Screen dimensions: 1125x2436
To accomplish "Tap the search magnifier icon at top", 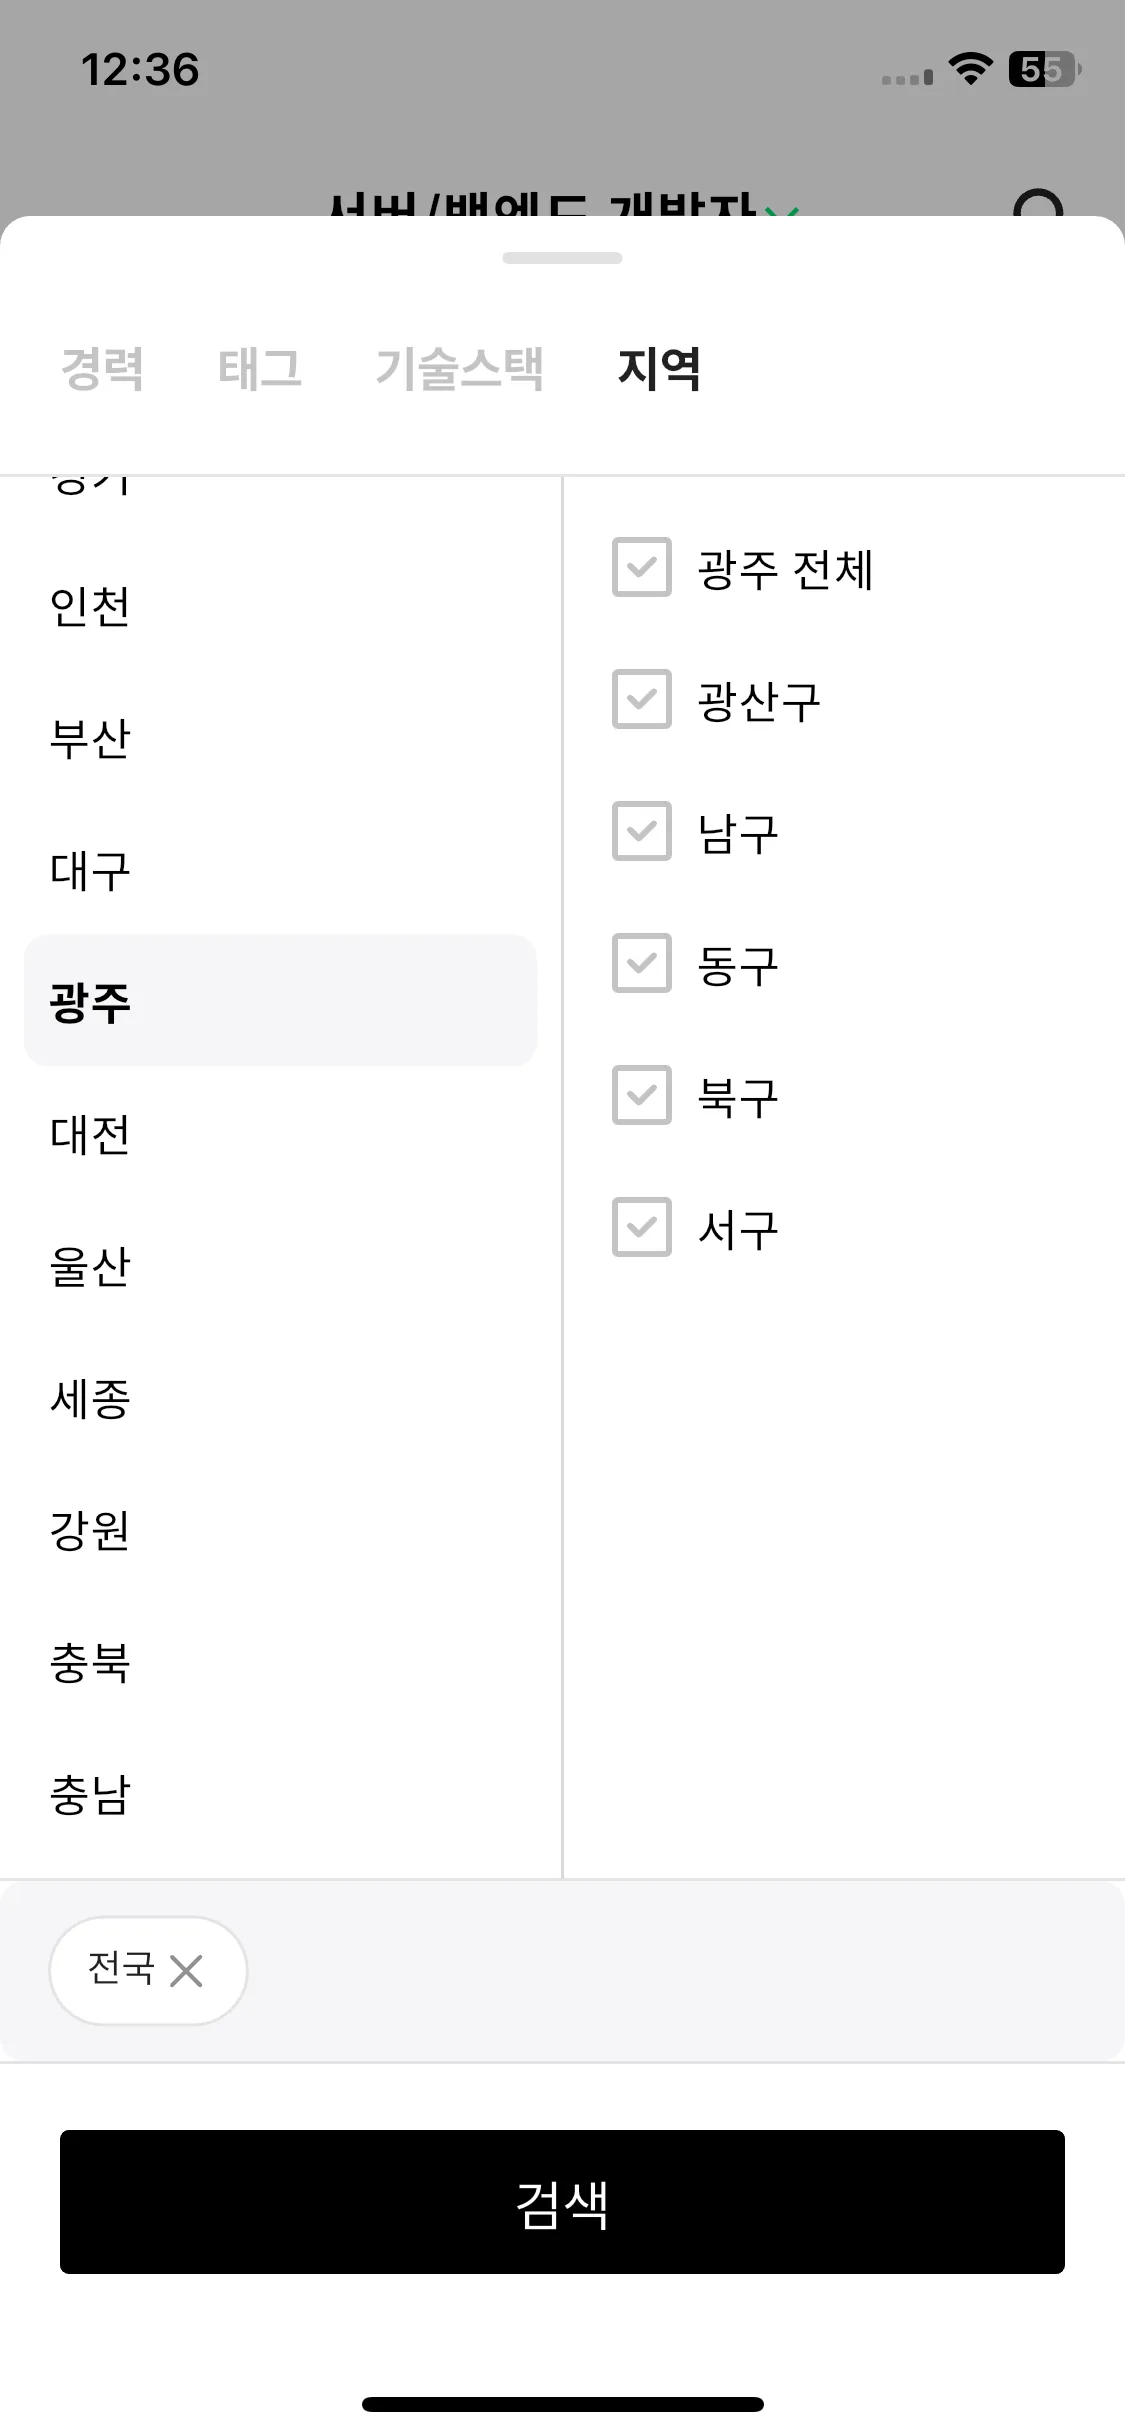I will [1037, 203].
